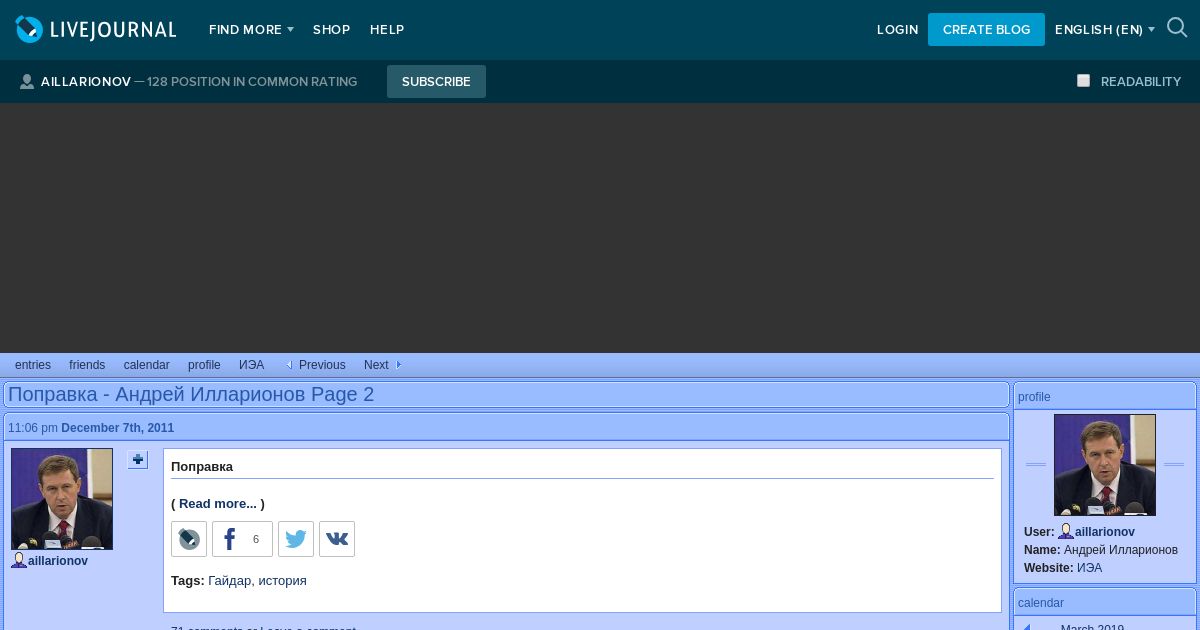Image resolution: width=1200 pixels, height=630 pixels.
Task: Click aillarionov username under post avatar
Action: coord(58,561)
